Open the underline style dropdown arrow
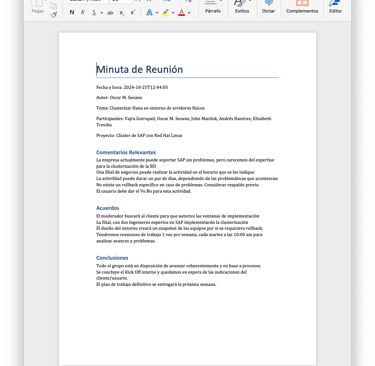Viewport: 375px width, 366px height. pos(101,13)
